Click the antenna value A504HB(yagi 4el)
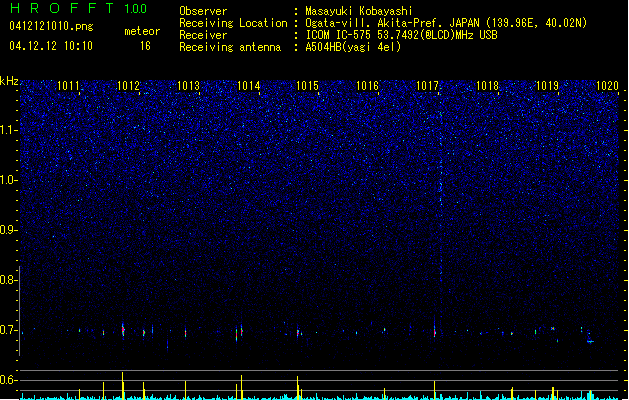This screenshot has height=400, width=629. [353, 47]
